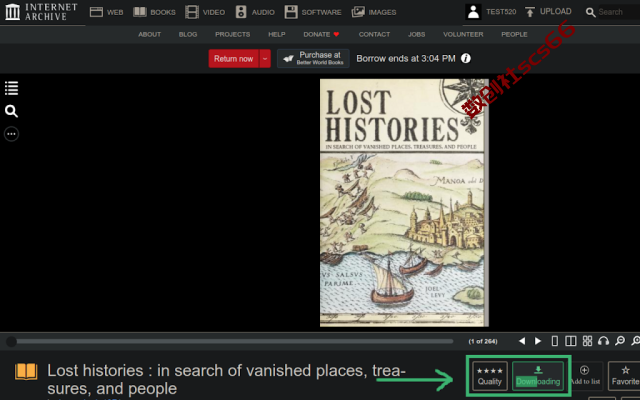Screen dimensions: 640x400
Task: Open the table of contents icon
Action: coord(11,88)
